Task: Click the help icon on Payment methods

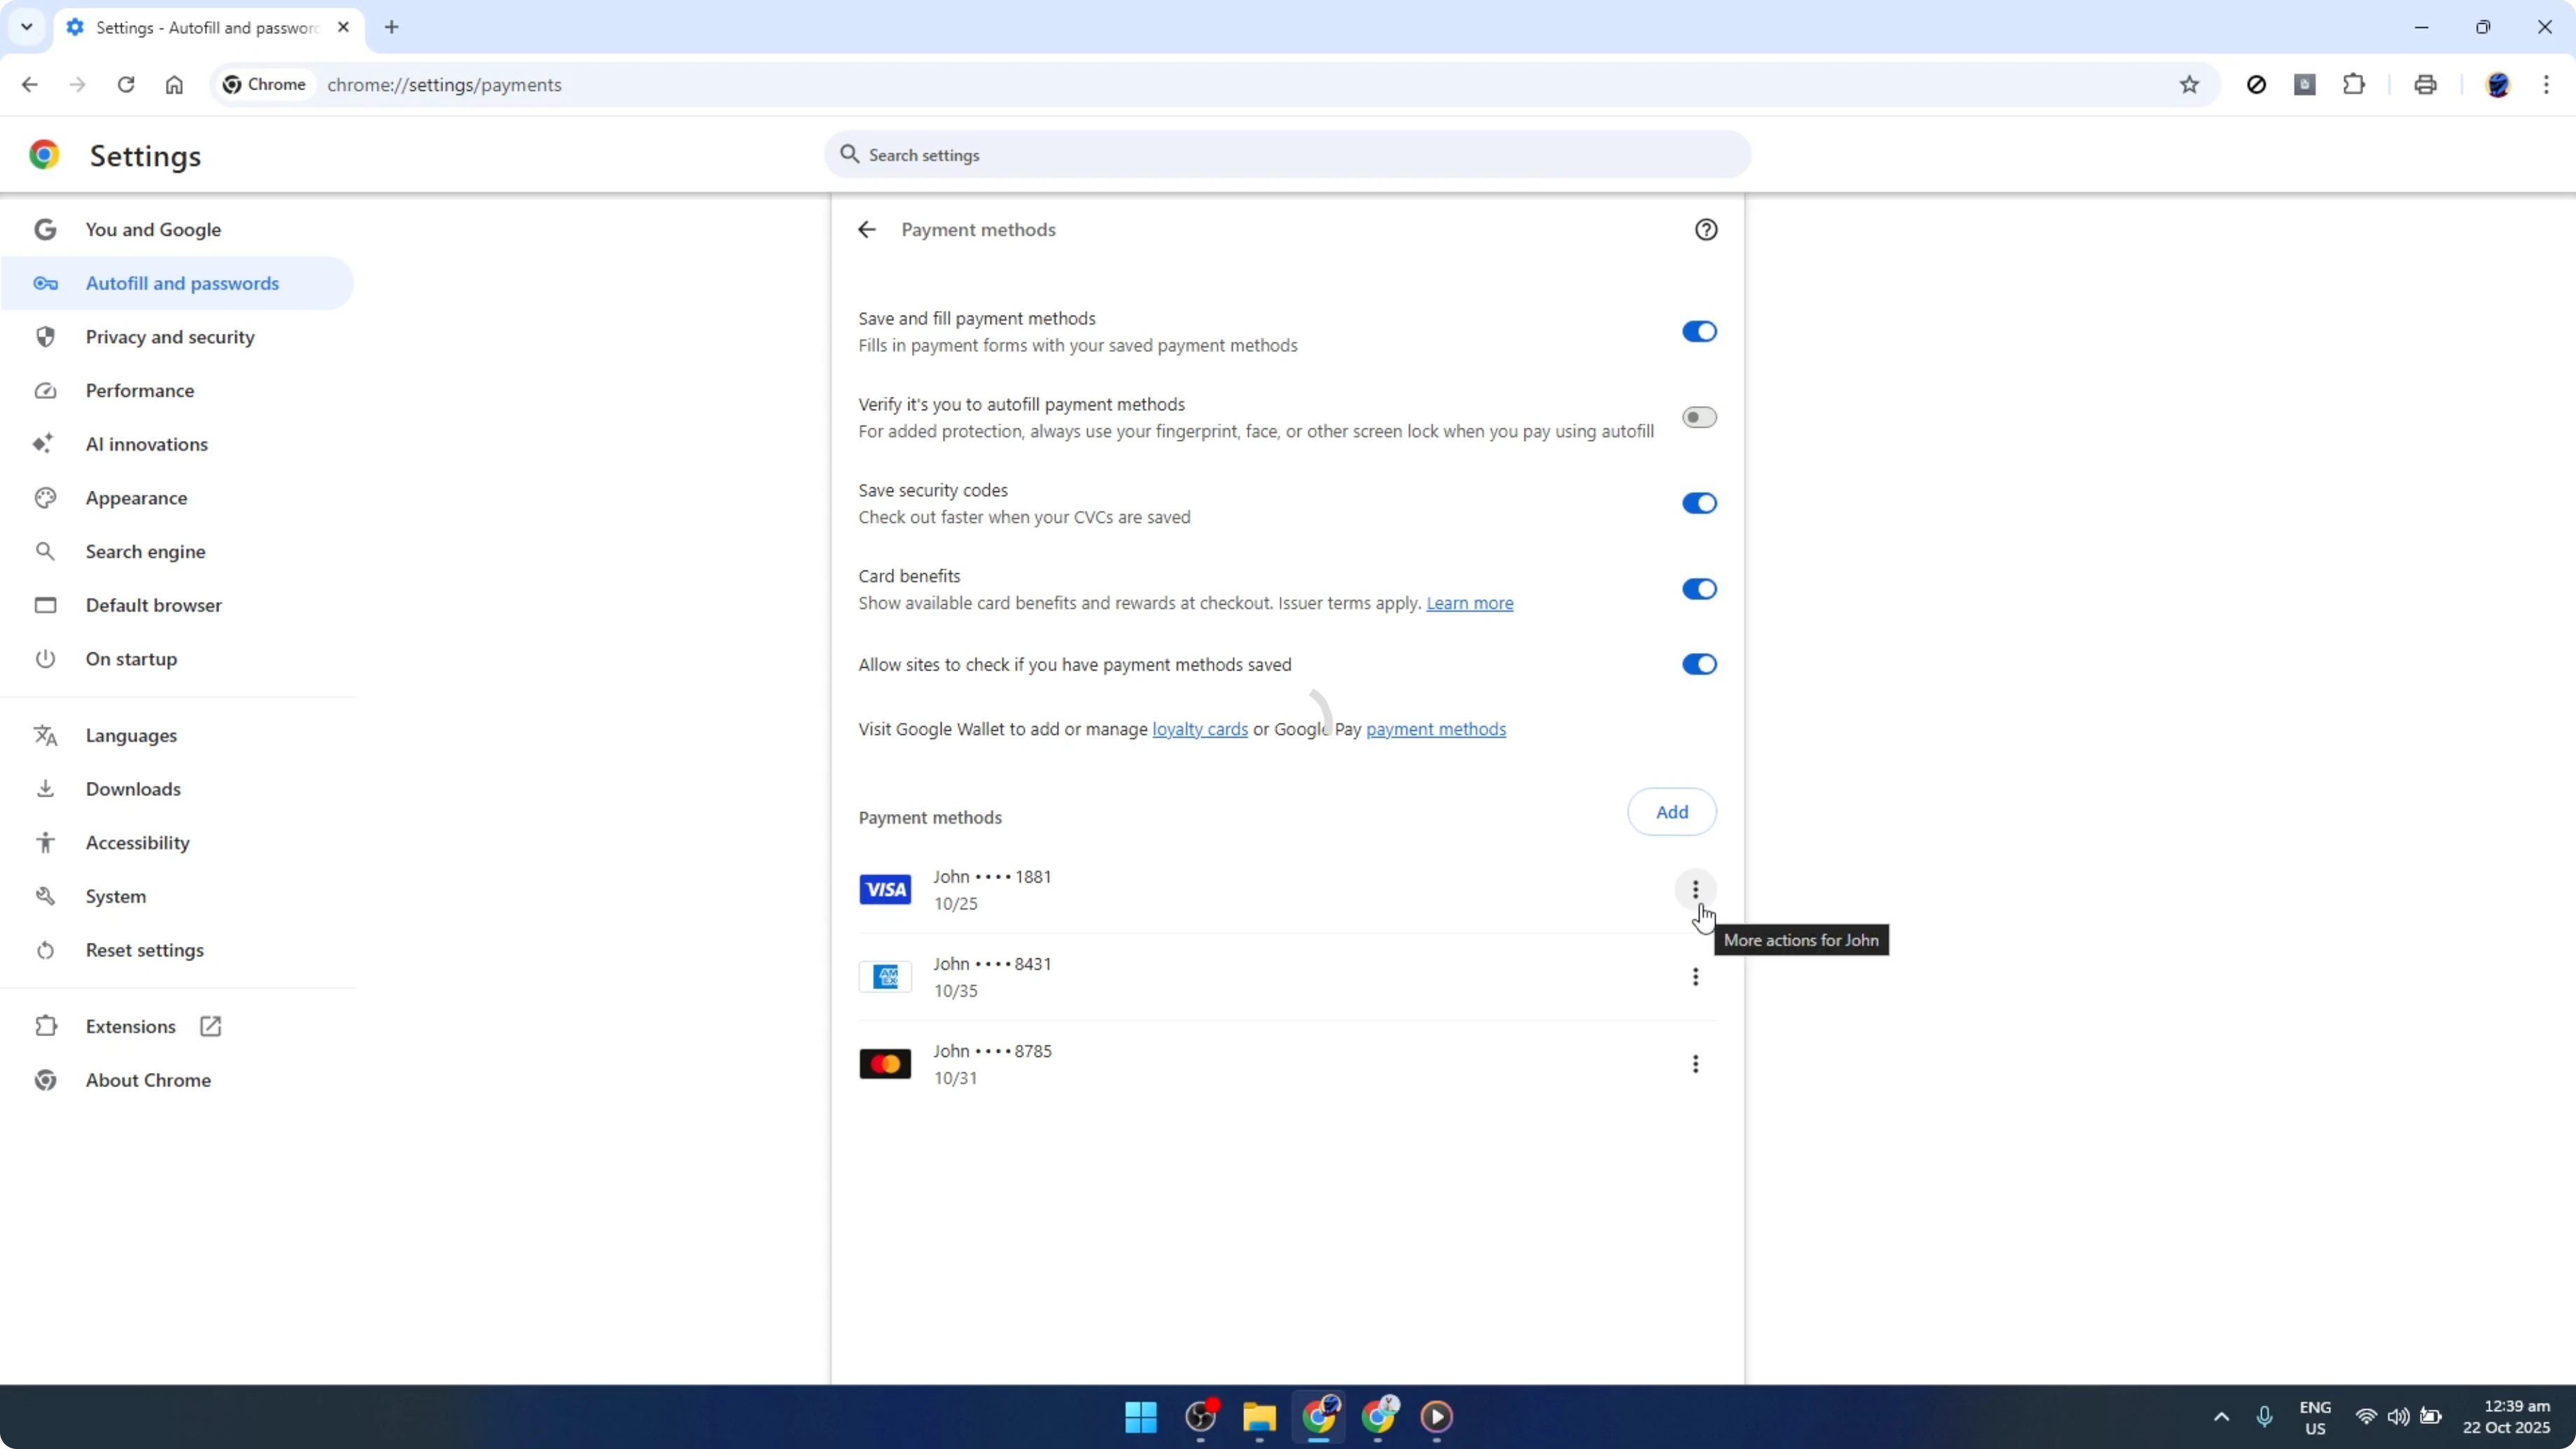Action: click(x=1705, y=229)
